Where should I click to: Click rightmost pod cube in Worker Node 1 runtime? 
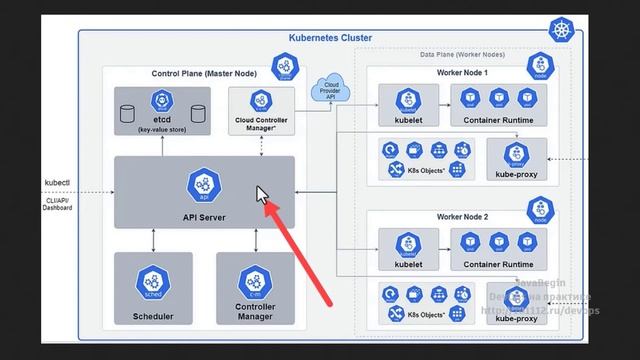pyautogui.click(x=527, y=98)
